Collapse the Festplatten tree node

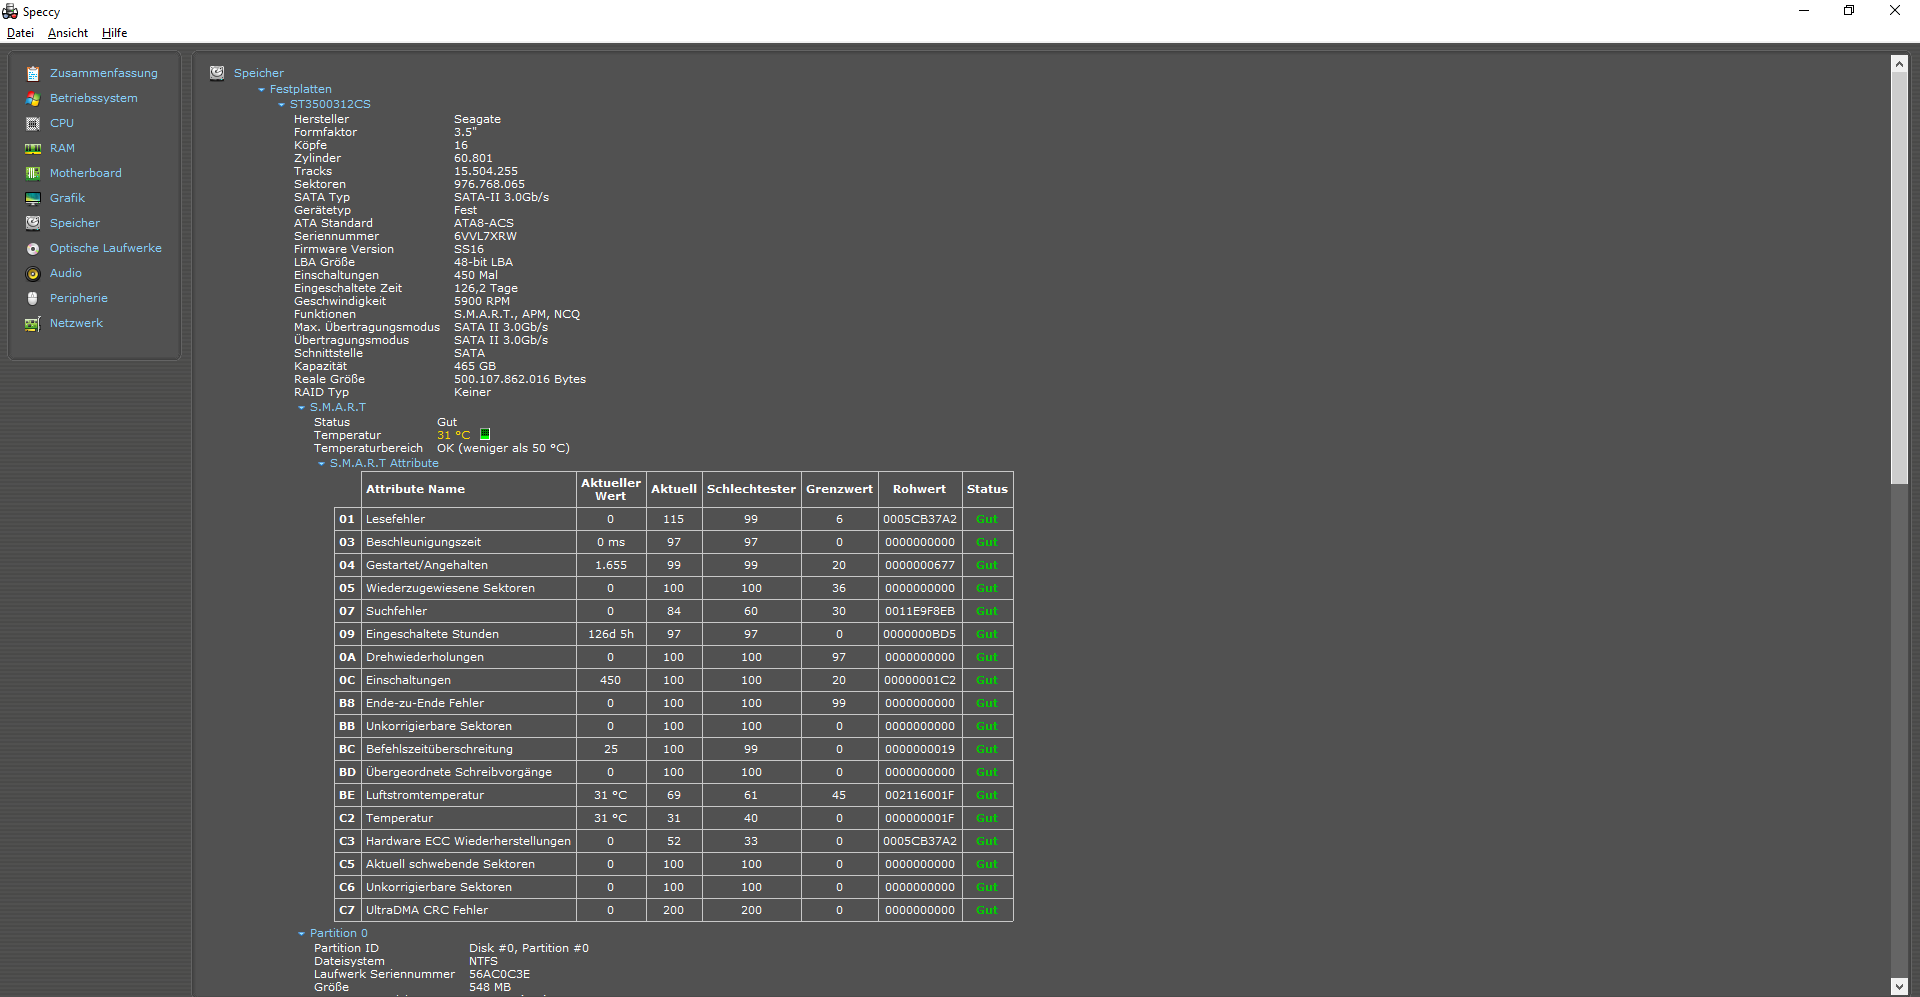click(262, 90)
